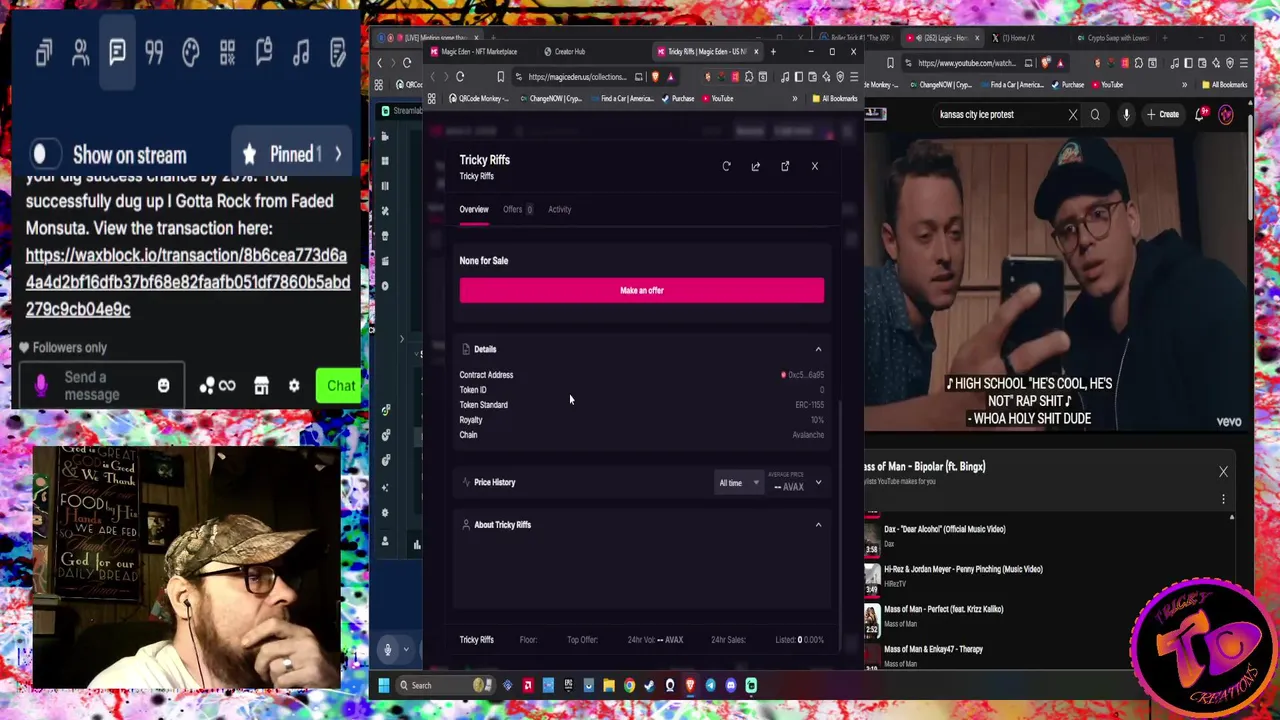Open the All time range dropdown
This screenshot has height=720, width=1280.
click(739, 483)
